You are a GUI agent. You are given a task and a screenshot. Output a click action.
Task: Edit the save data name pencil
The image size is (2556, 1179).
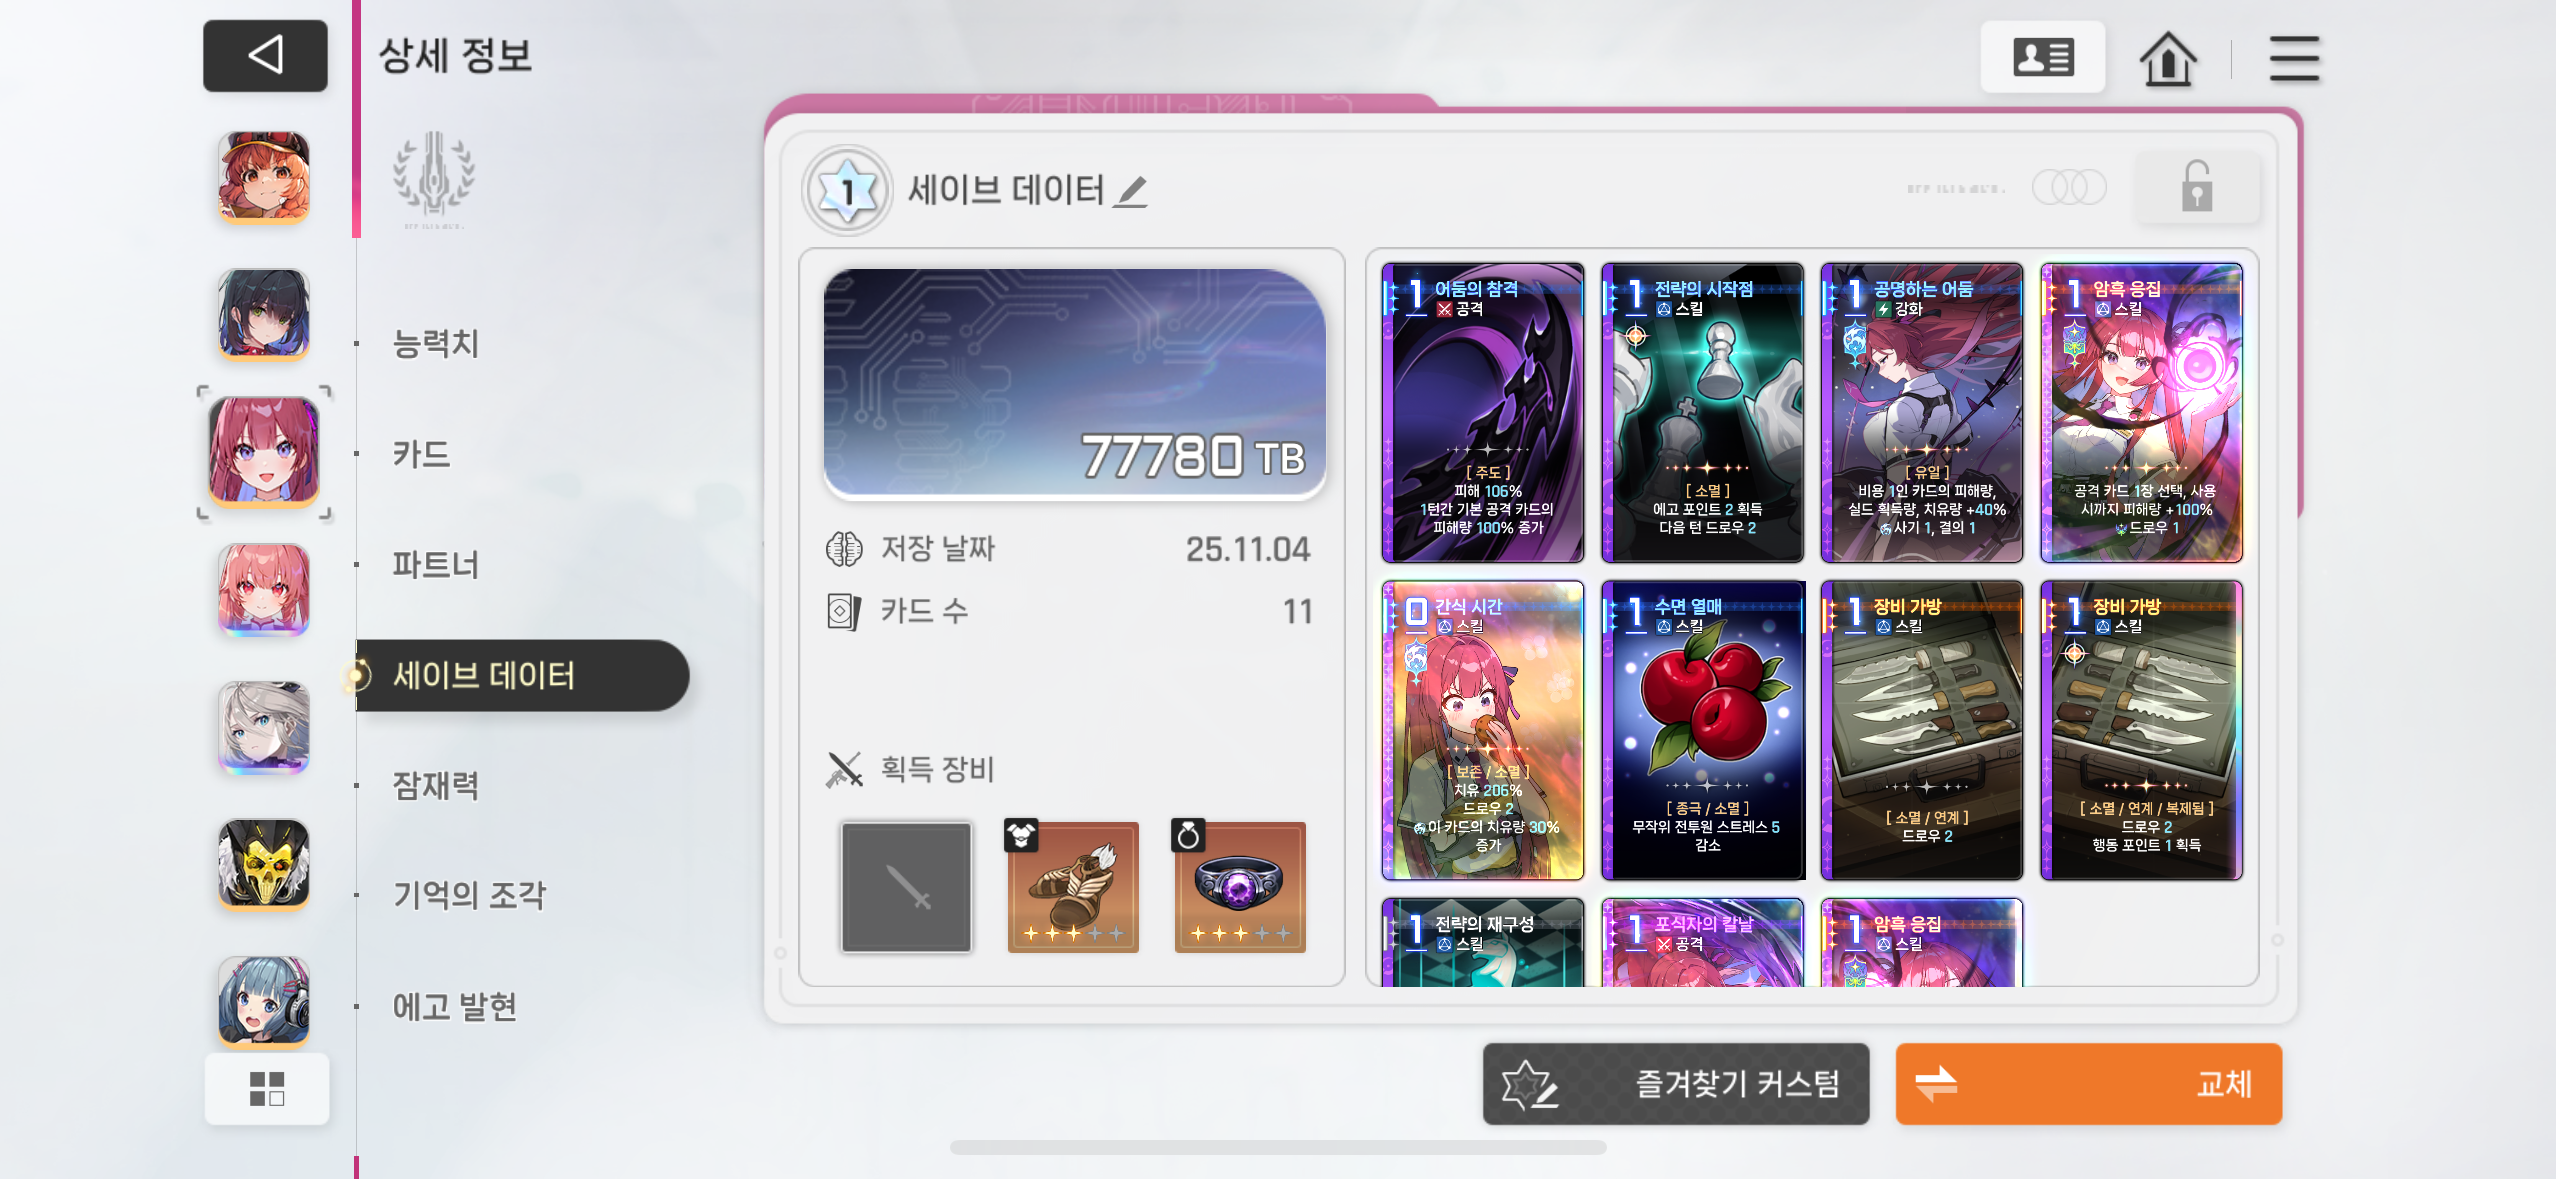coord(1132,191)
